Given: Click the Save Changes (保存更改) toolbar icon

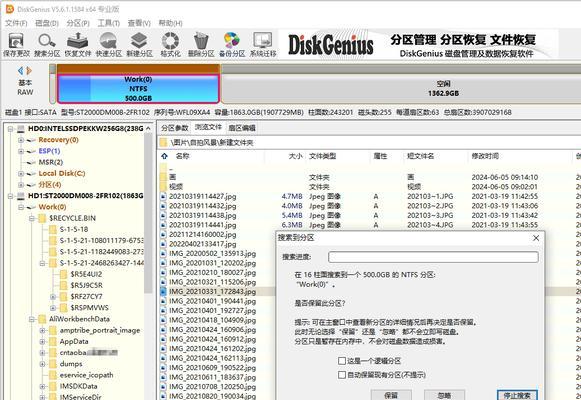Looking at the screenshot, I should (16, 41).
